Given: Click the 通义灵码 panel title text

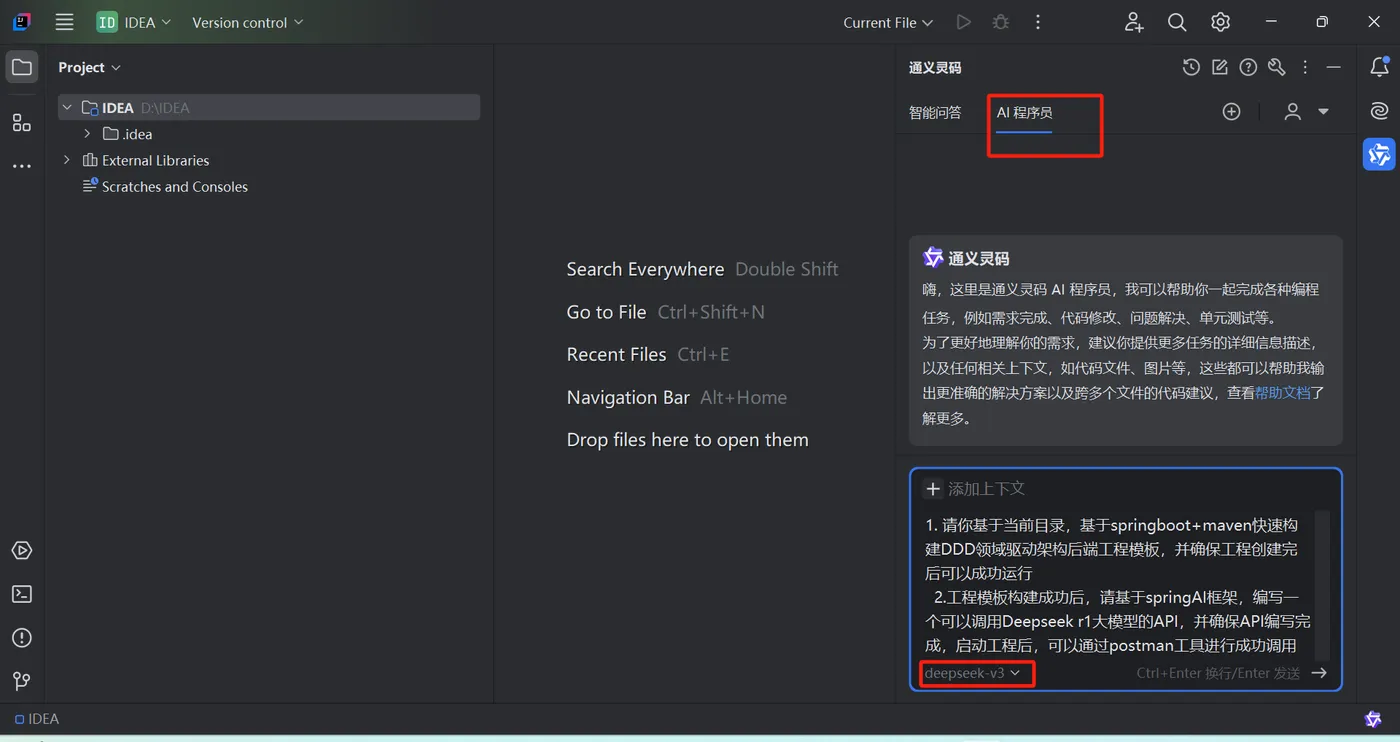Looking at the screenshot, I should point(935,67).
